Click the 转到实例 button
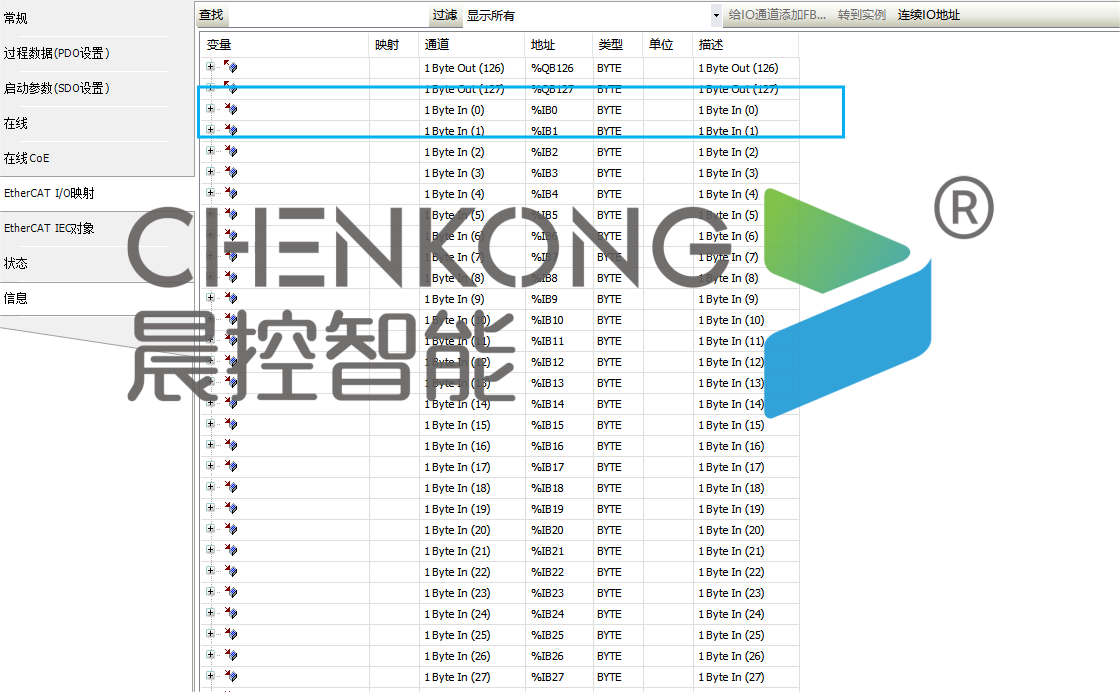1120x692 pixels. coord(861,15)
